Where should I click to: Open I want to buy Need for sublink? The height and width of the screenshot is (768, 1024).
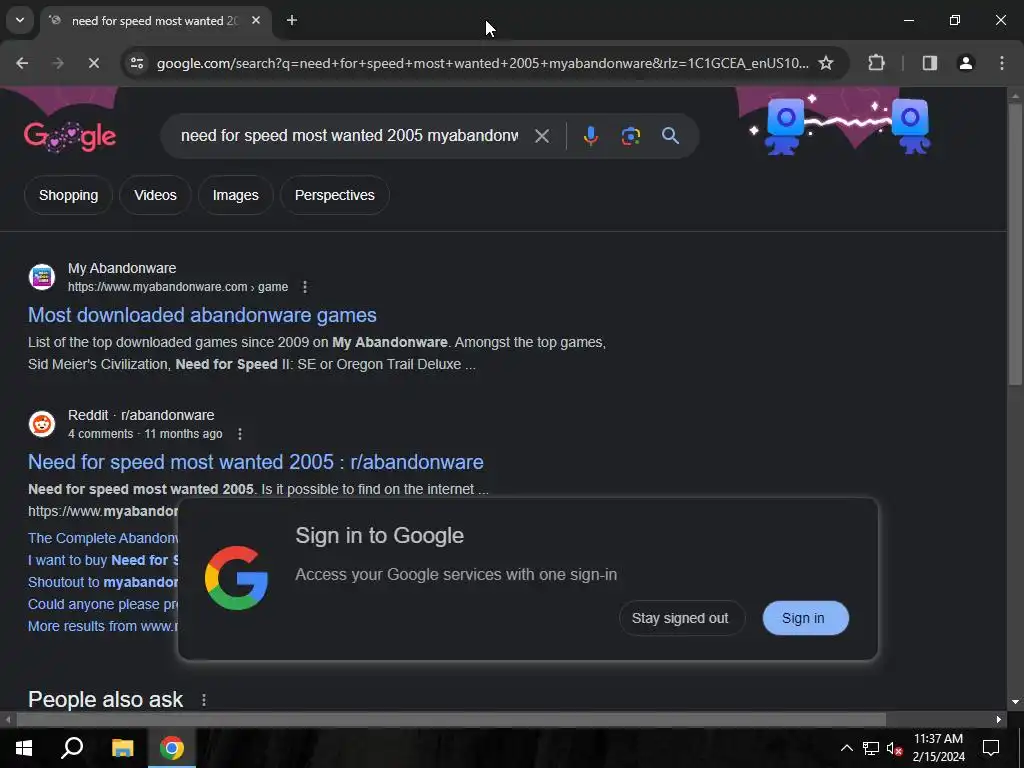point(103,560)
